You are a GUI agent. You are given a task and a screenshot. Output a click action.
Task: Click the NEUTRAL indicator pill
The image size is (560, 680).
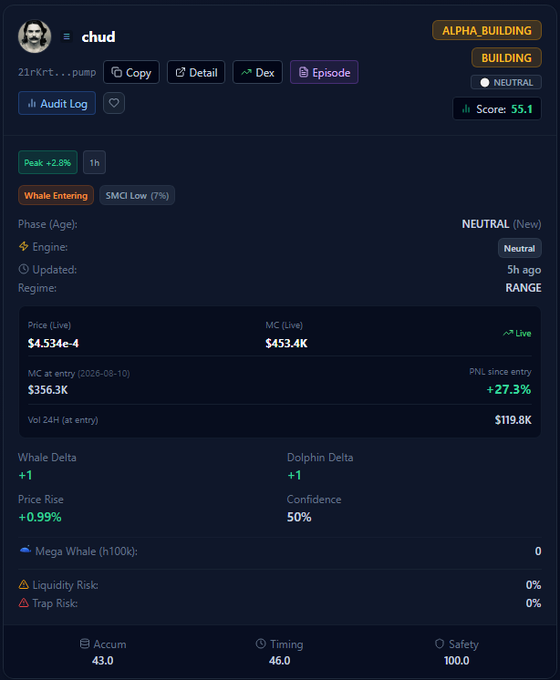click(x=506, y=82)
